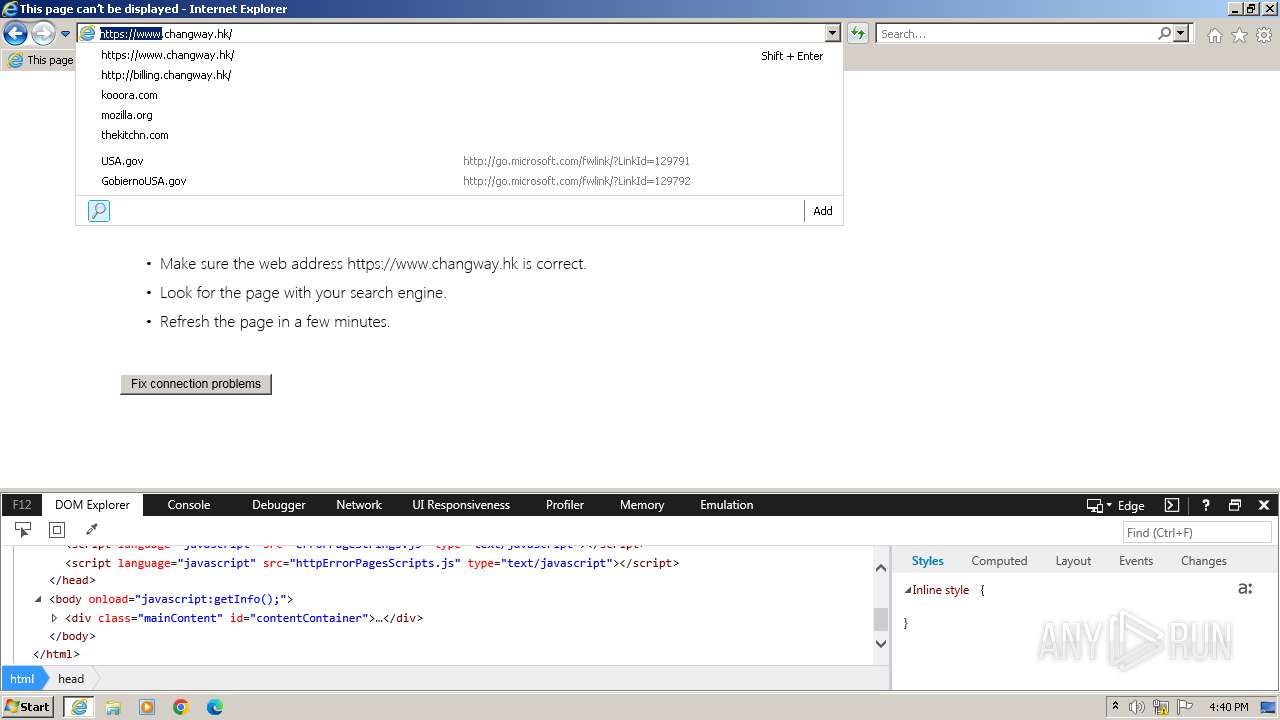Screen dimensions: 1280x720
Task: Switch to the Layout pane tab
Action: click(1073, 561)
